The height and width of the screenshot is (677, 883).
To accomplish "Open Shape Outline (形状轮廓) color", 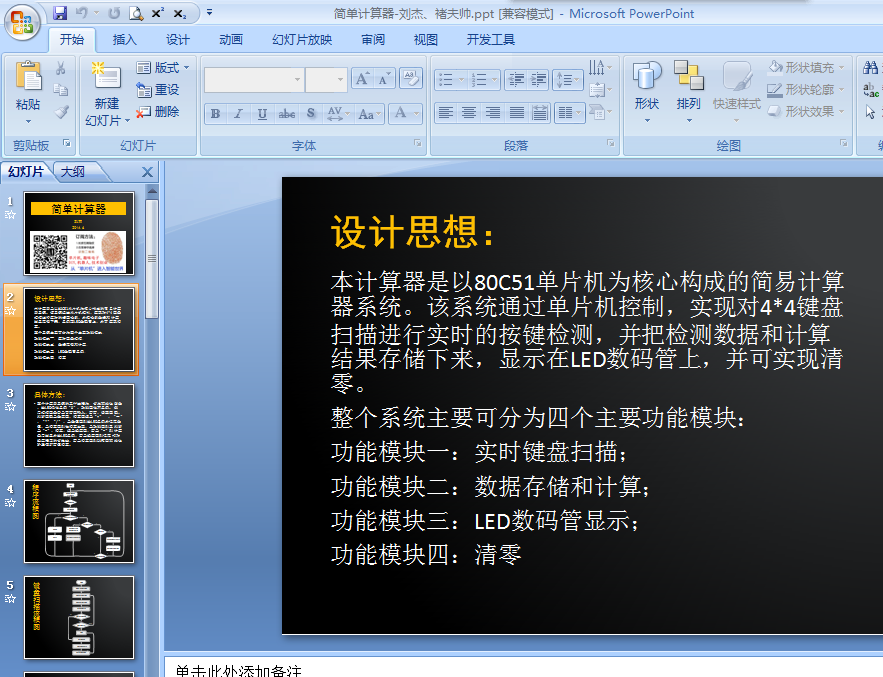I will coord(806,90).
